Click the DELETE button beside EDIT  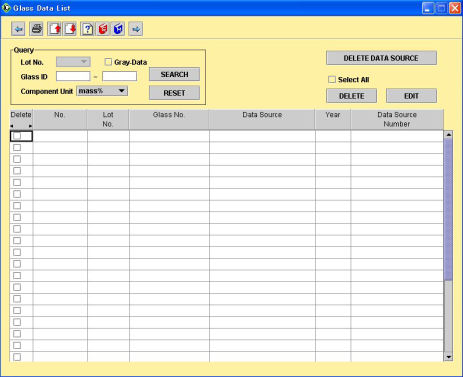pos(352,96)
